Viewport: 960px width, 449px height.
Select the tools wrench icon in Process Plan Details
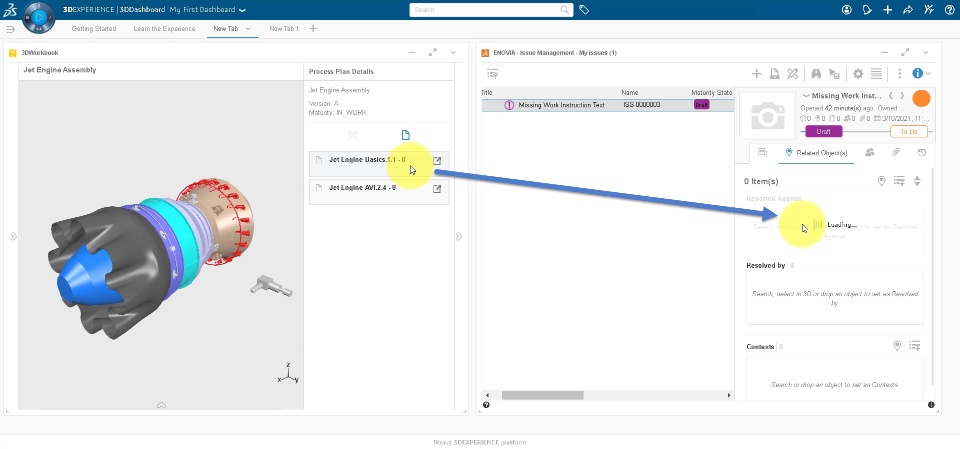tap(353, 135)
